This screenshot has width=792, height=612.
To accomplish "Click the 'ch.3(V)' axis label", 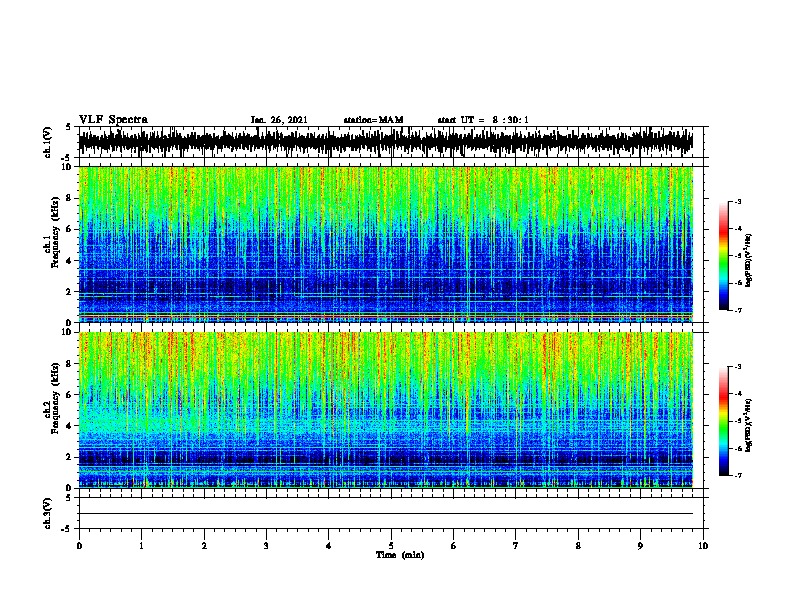I will 47,513.
